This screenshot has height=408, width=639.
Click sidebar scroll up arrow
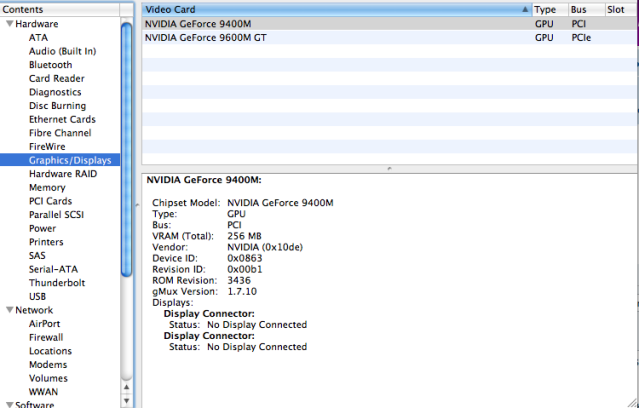point(127,387)
